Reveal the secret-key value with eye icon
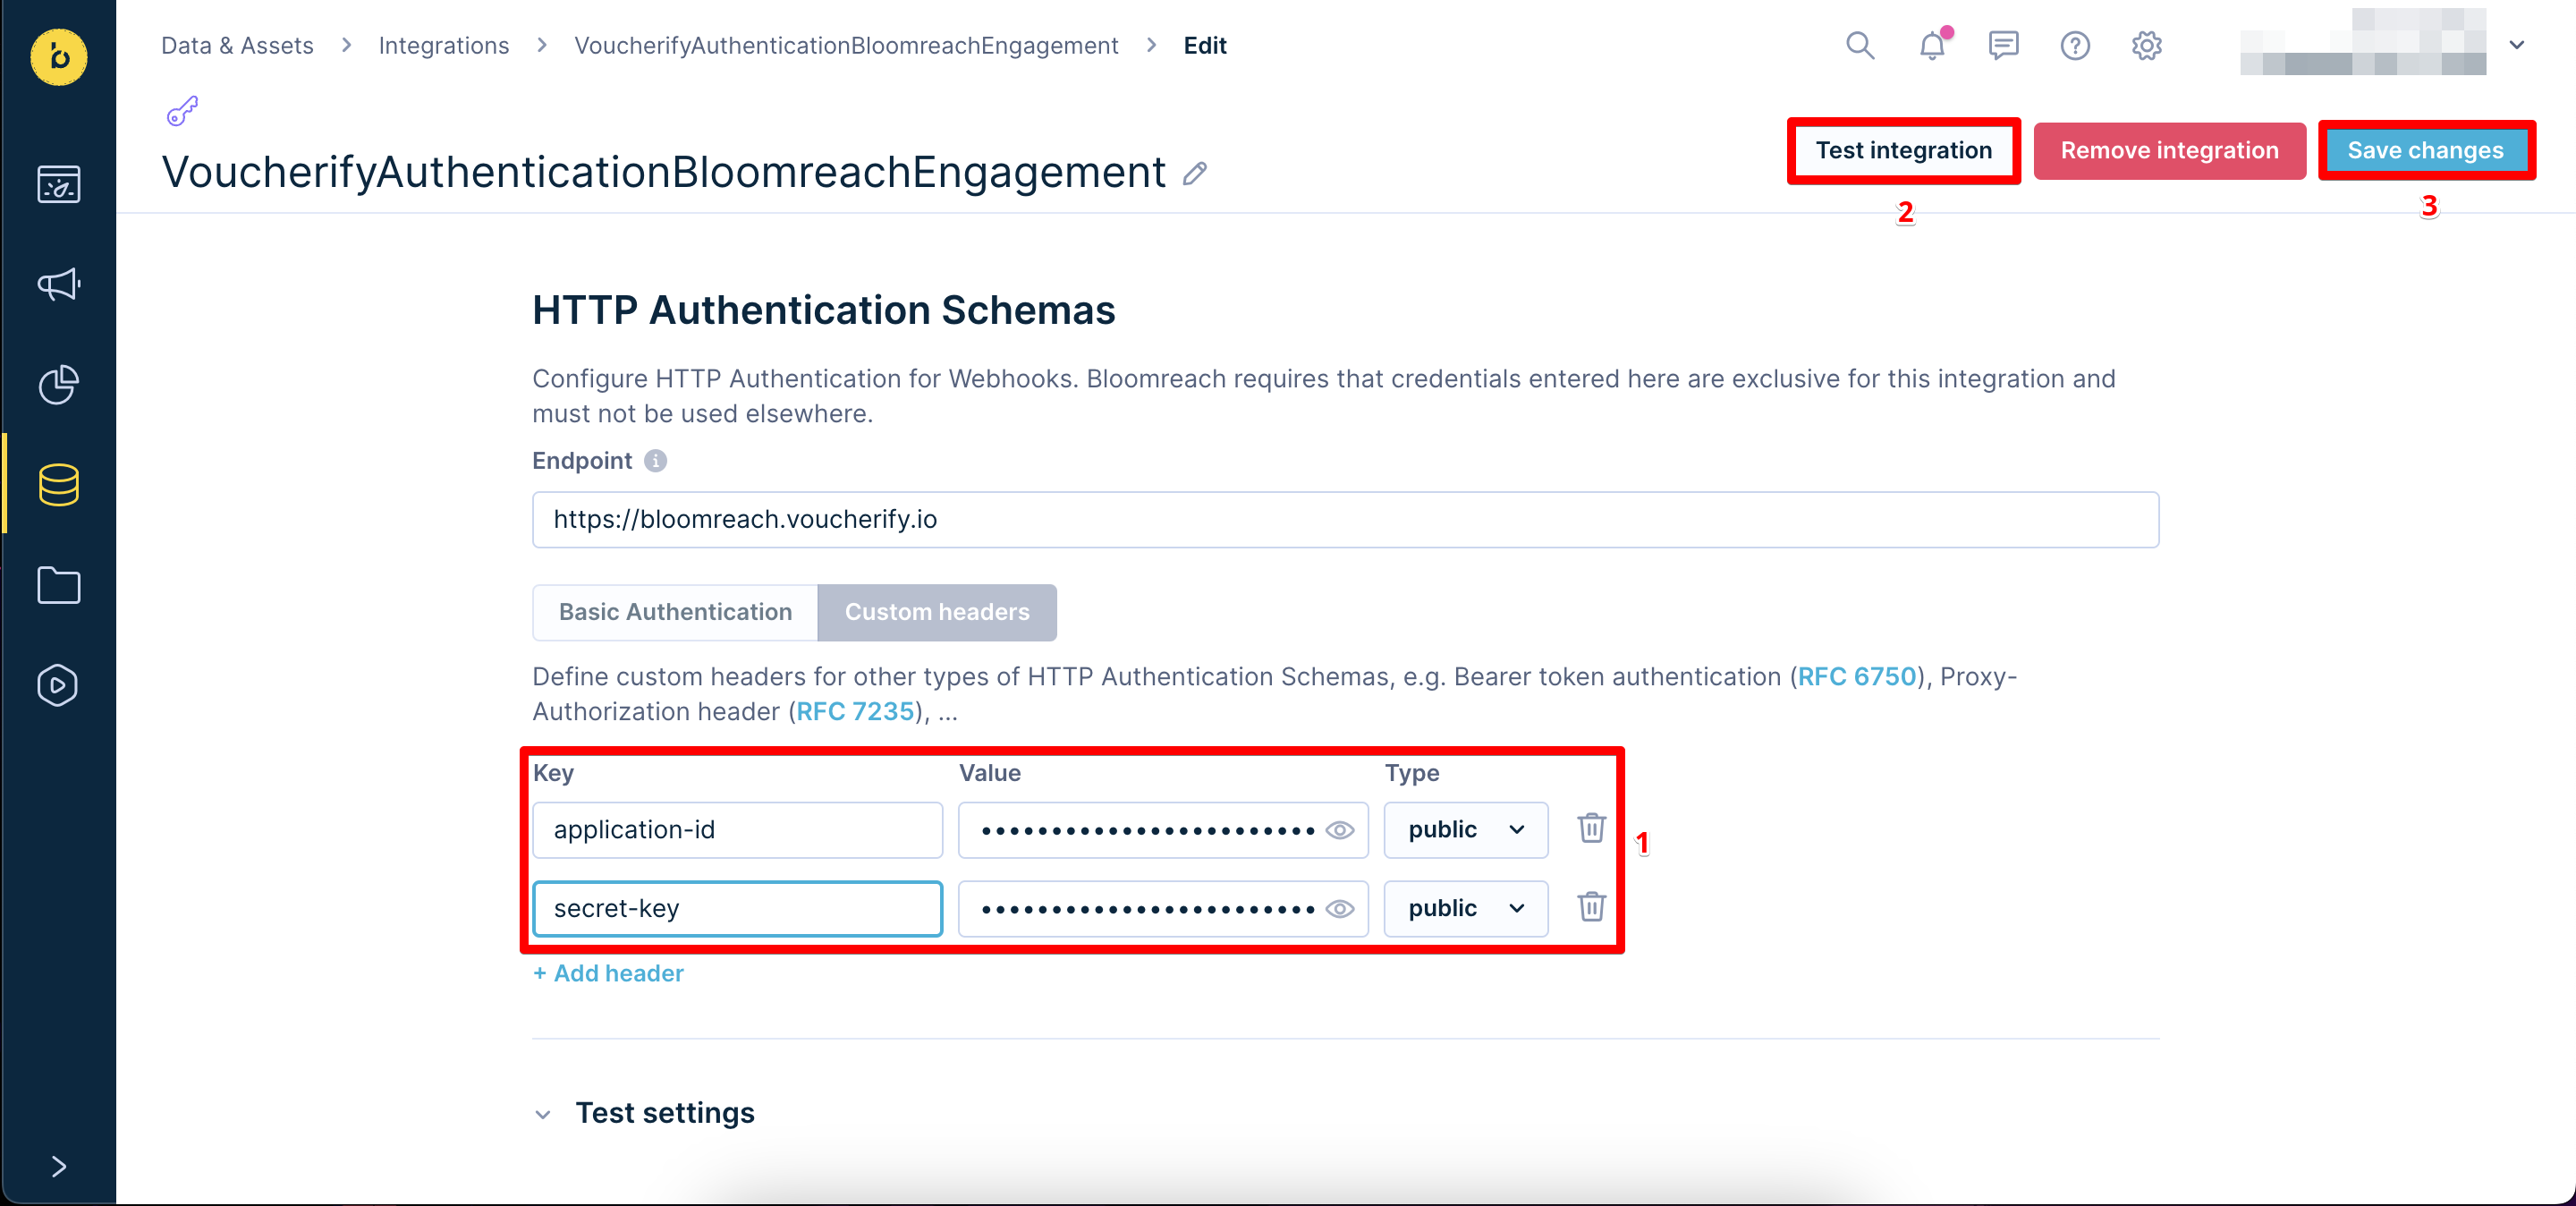Viewport: 2576px width, 1206px height. coord(1339,908)
